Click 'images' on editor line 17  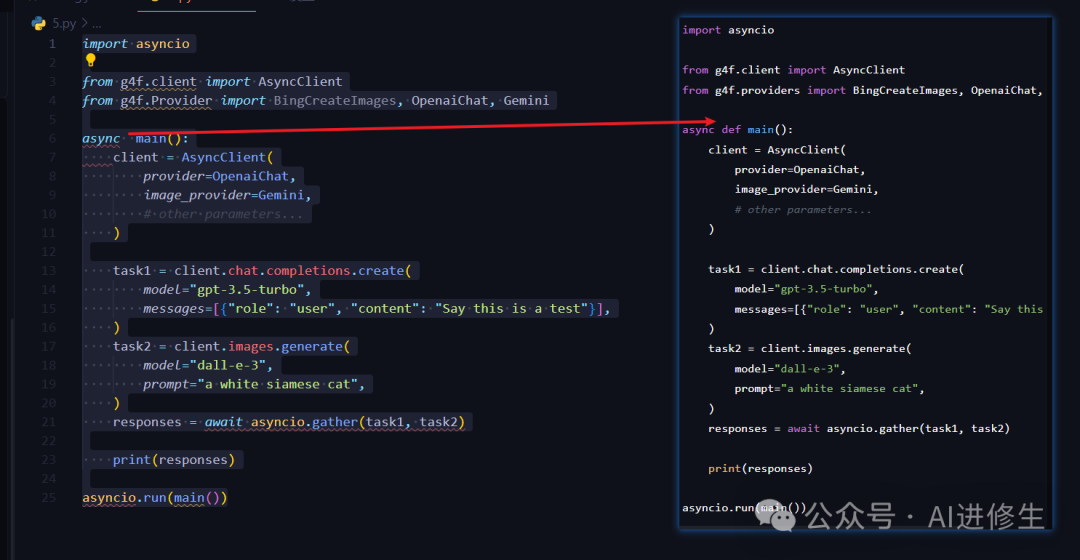pos(251,346)
